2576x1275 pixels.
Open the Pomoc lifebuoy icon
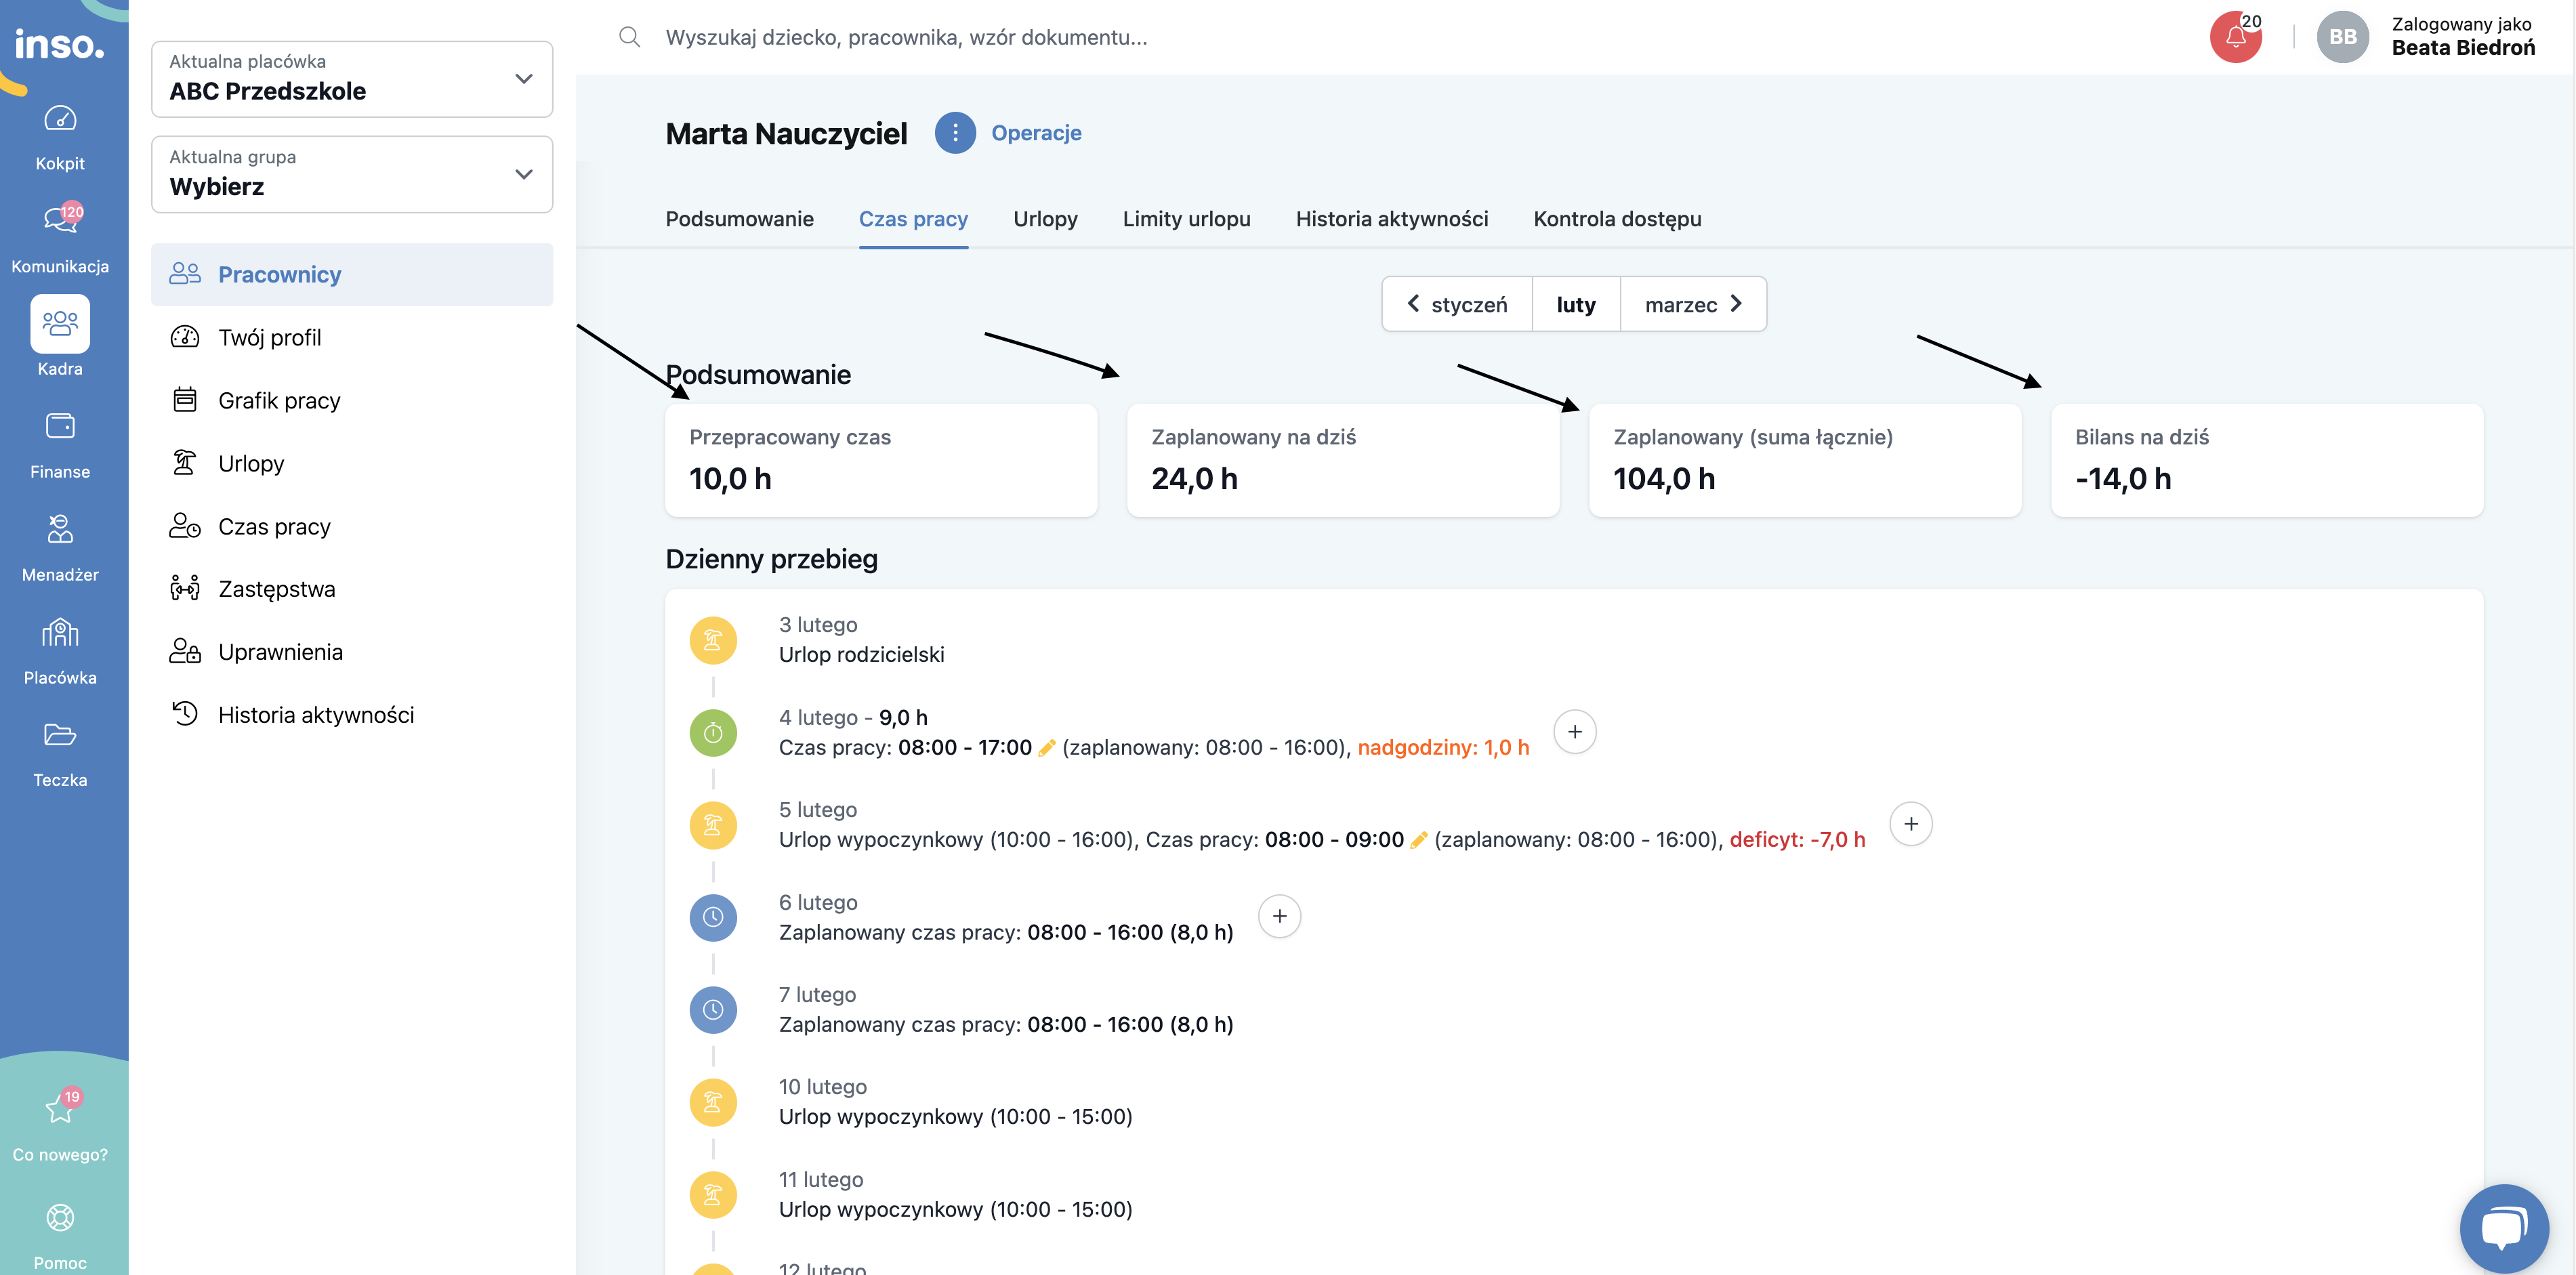(x=60, y=1217)
